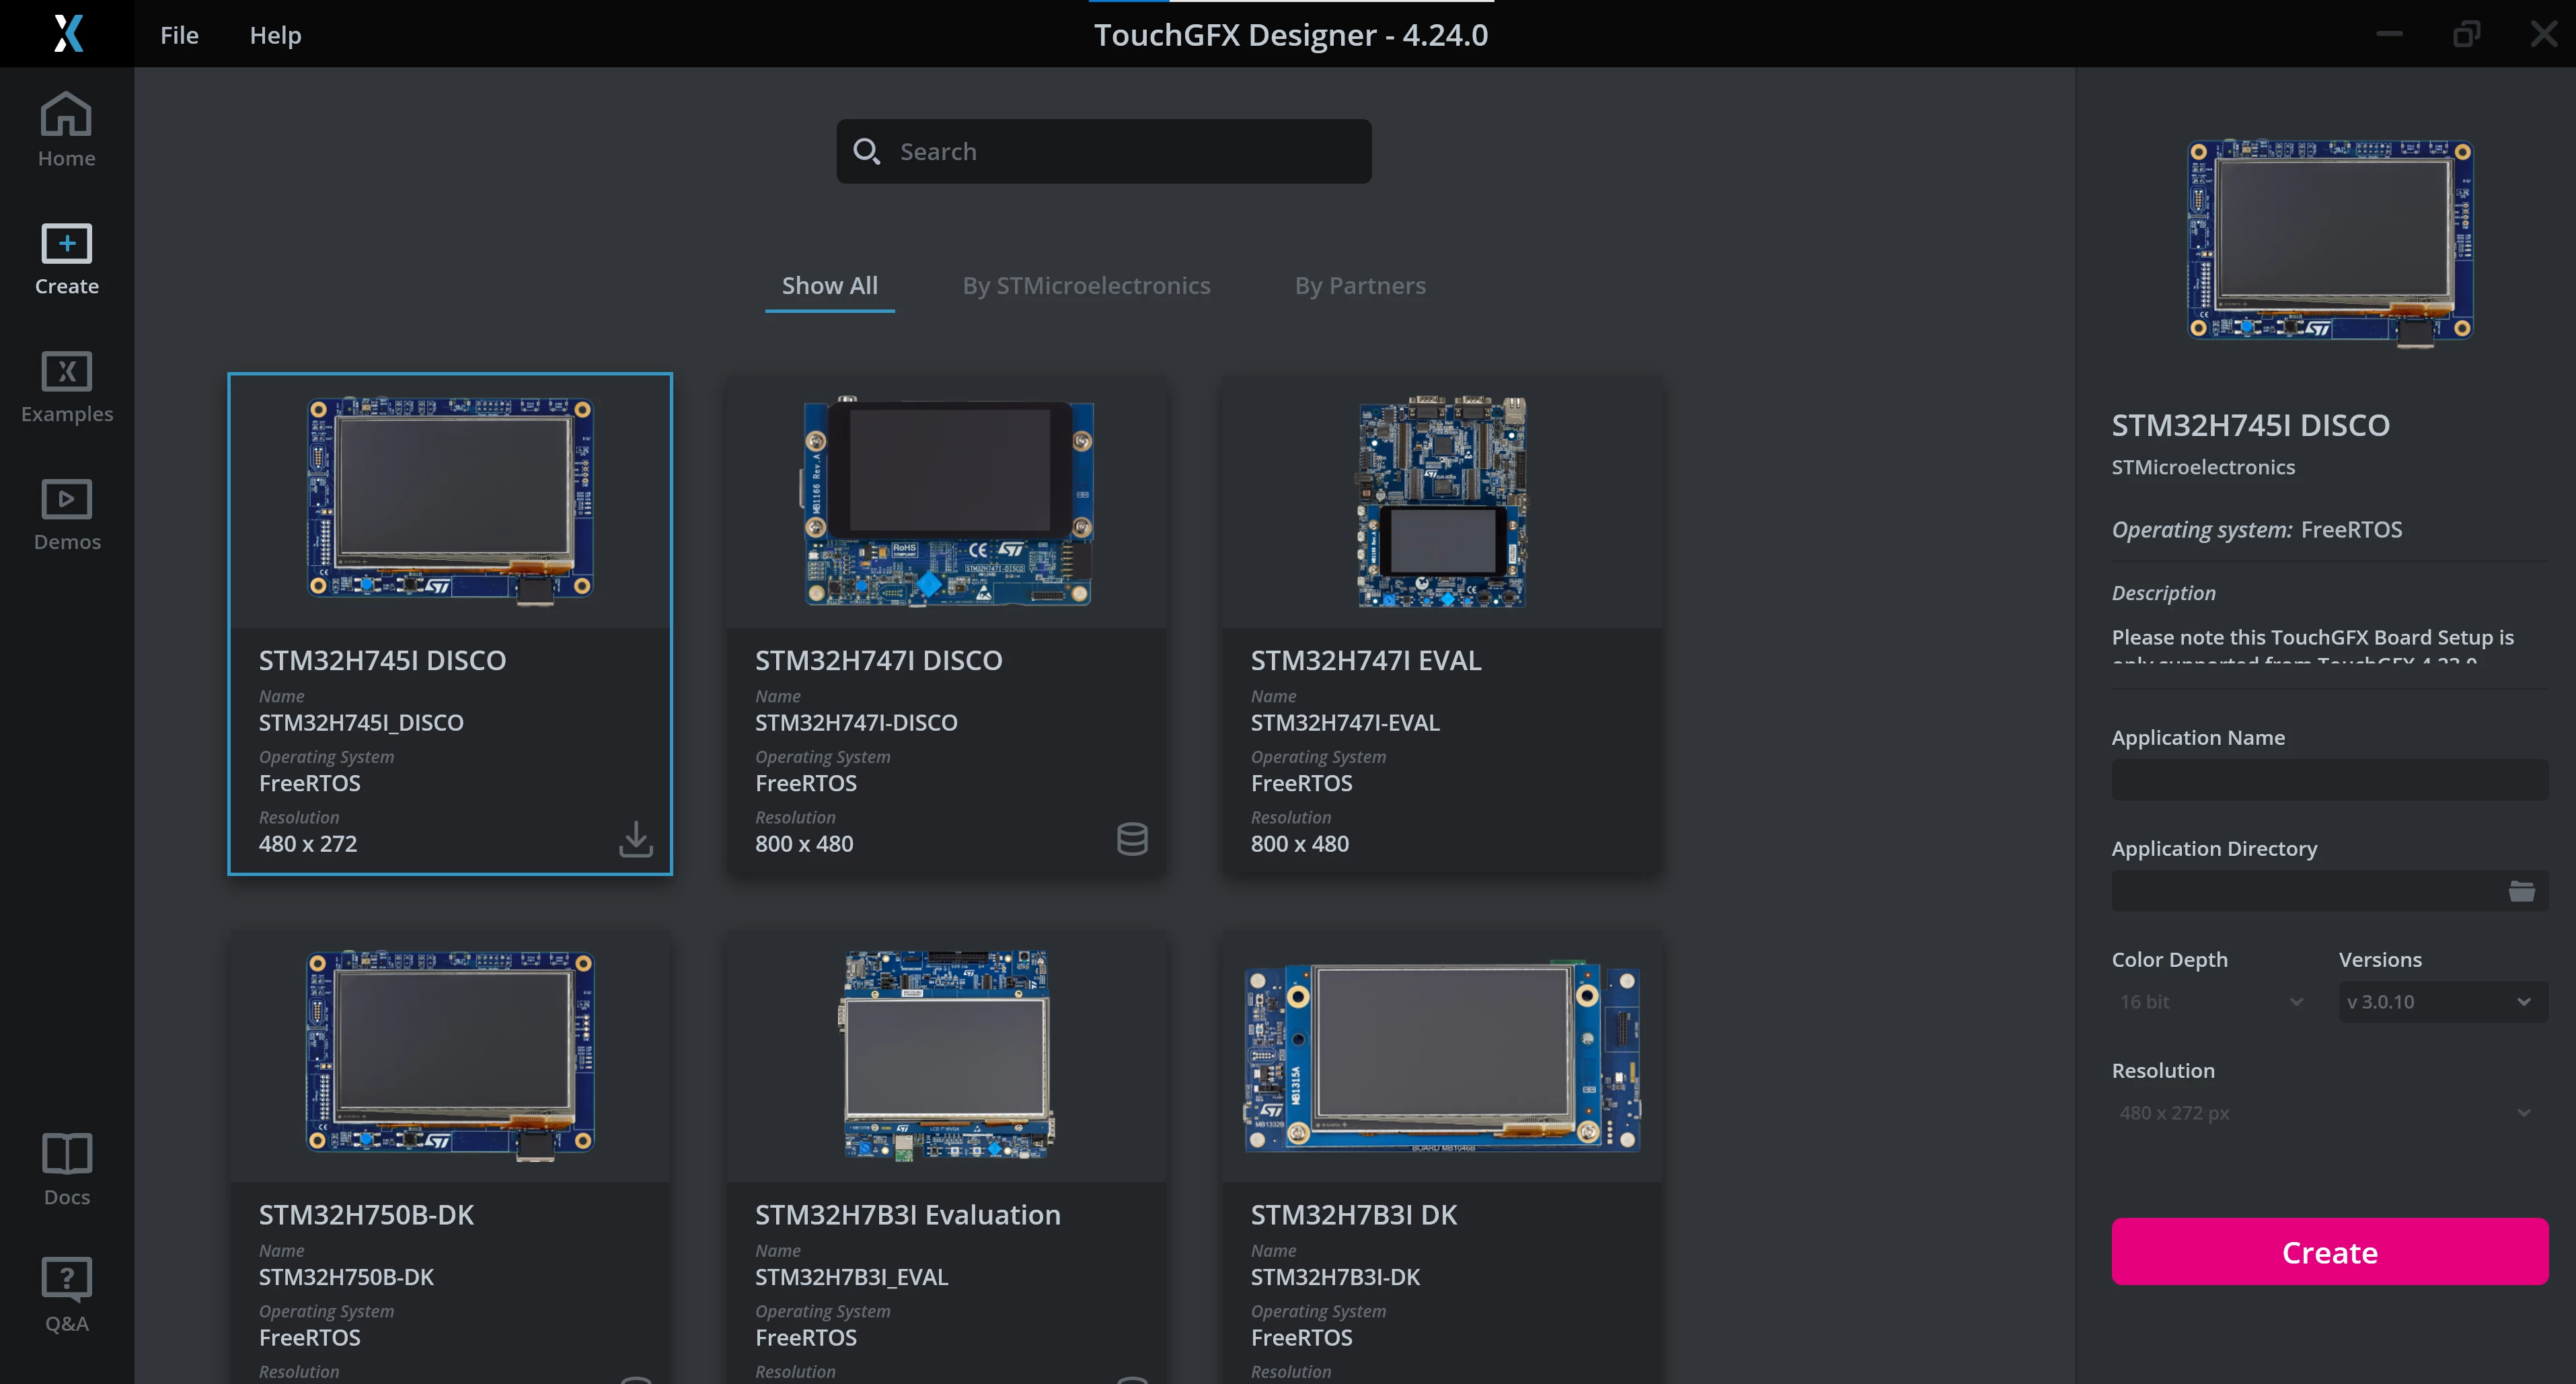The width and height of the screenshot is (2576, 1384).
Task: Browse Application Directory with folder icon
Action: click(2522, 891)
